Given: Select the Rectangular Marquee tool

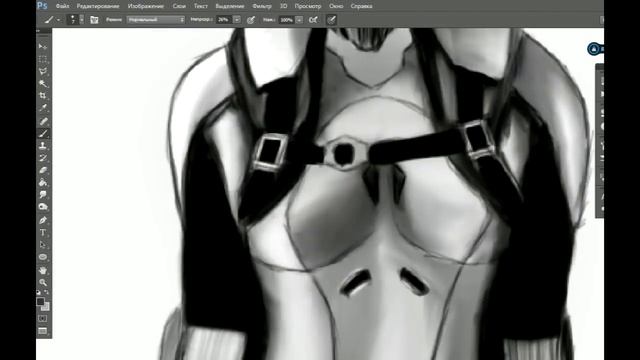Looking at the screenshot, I should (x=42, y=59).
